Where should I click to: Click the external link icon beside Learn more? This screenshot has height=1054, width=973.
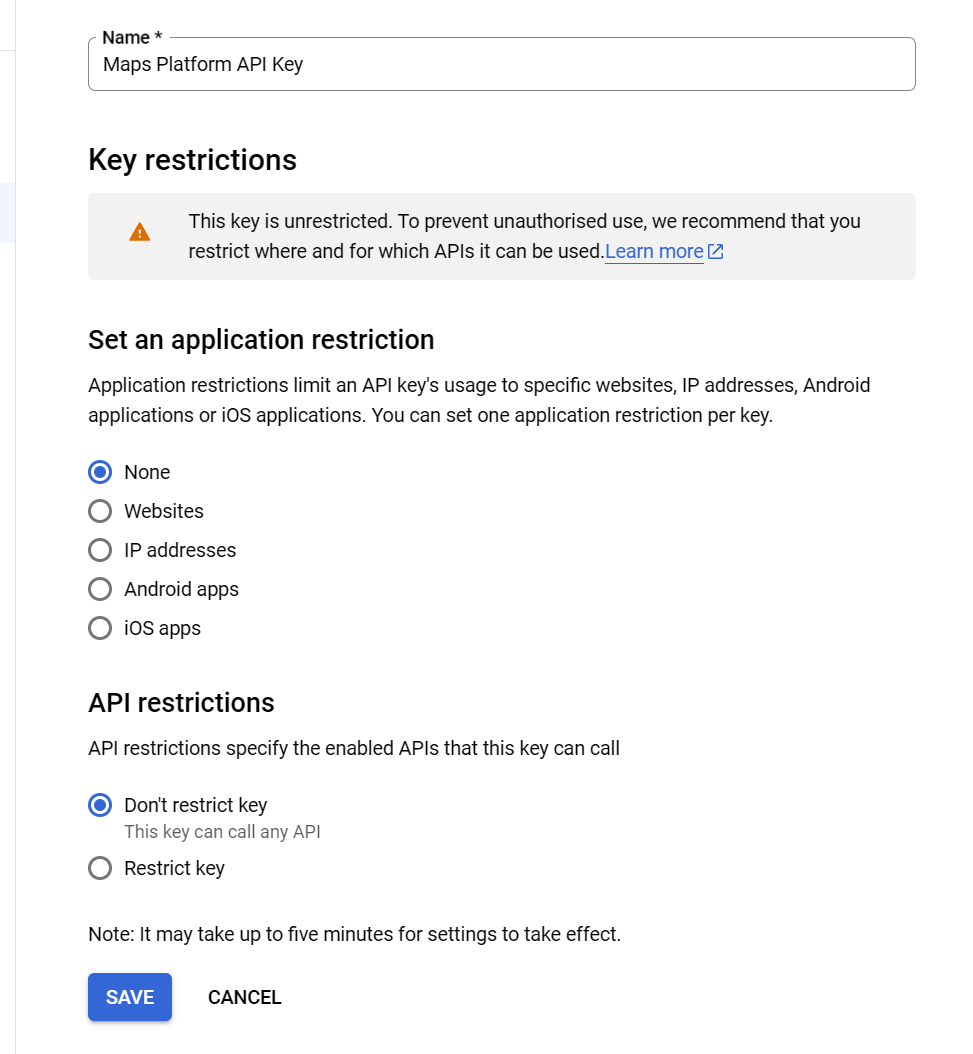pos(715,251)
